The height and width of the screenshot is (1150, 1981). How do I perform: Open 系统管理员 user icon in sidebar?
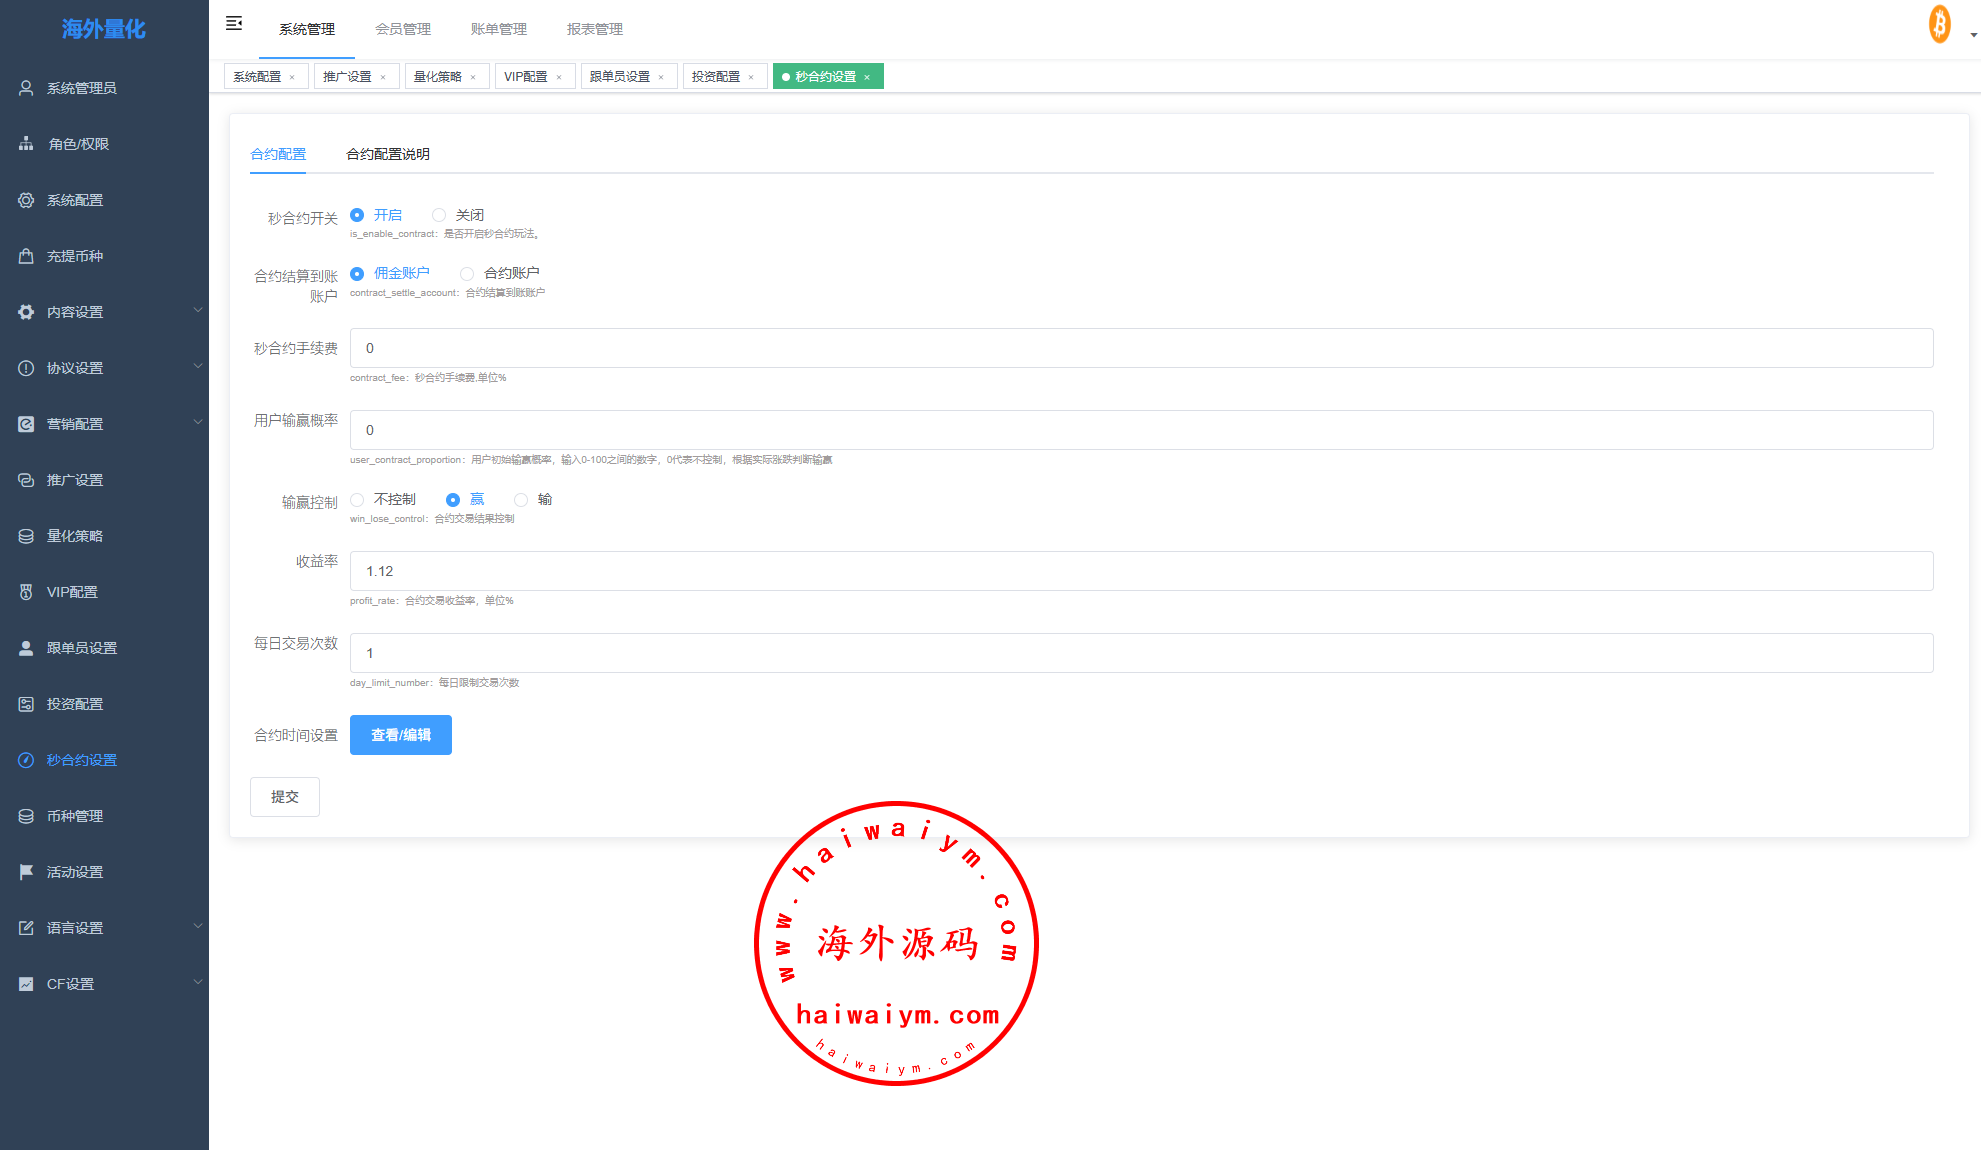point(26,88)
